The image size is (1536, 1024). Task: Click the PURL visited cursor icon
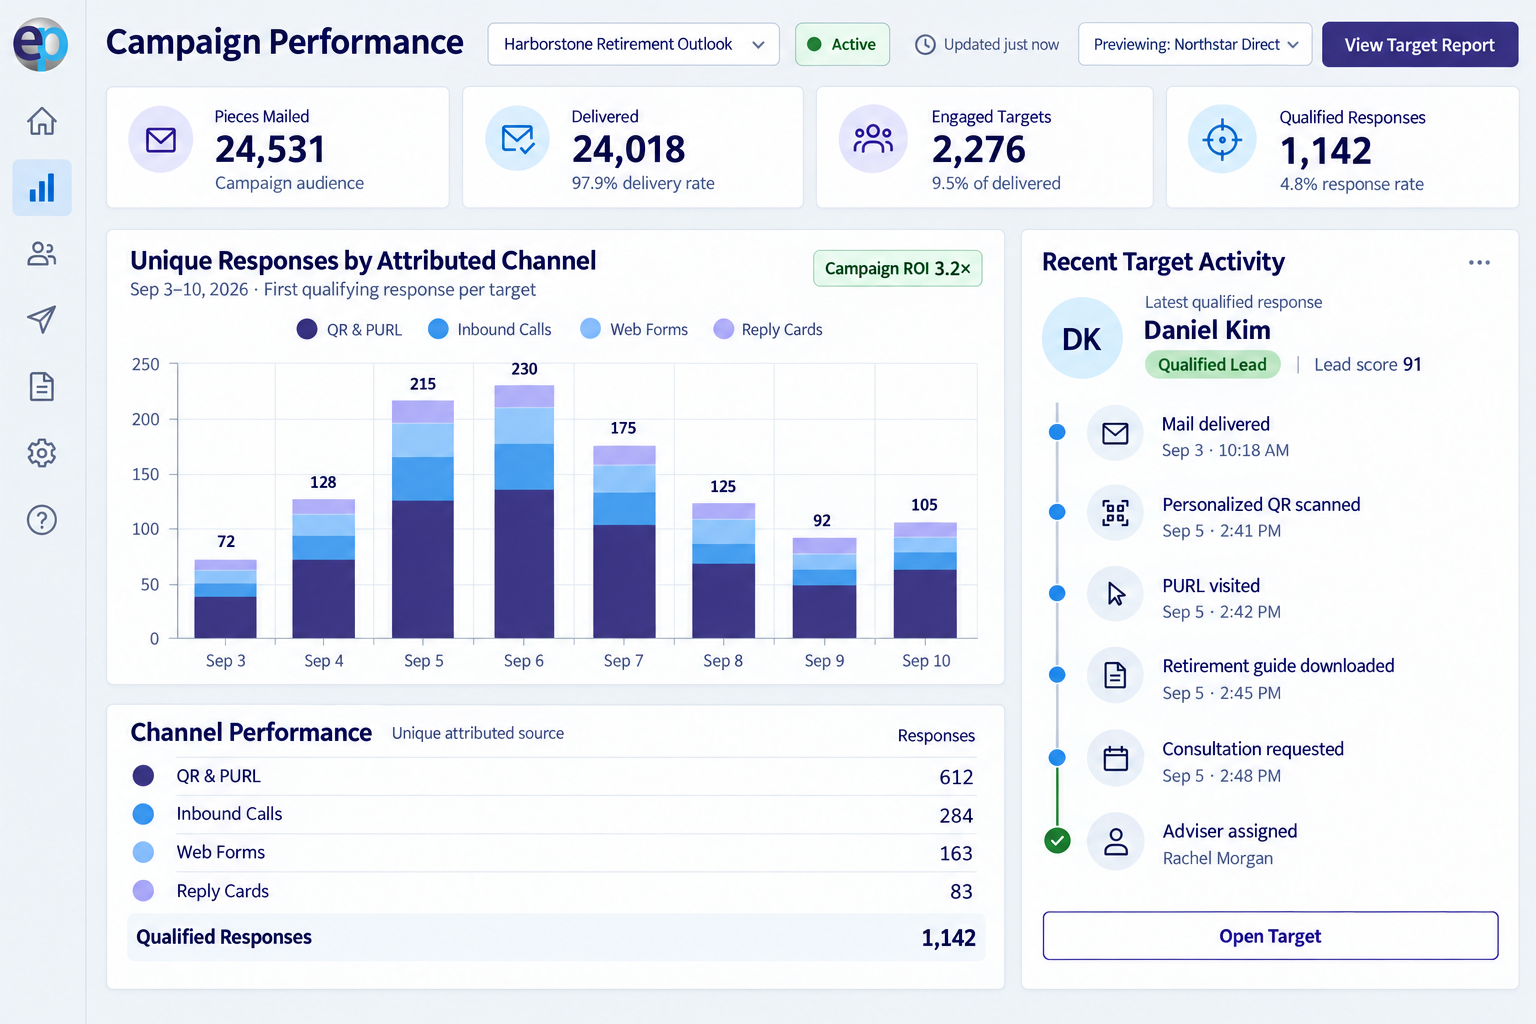pyautogui.click(x=1115, y=594)
